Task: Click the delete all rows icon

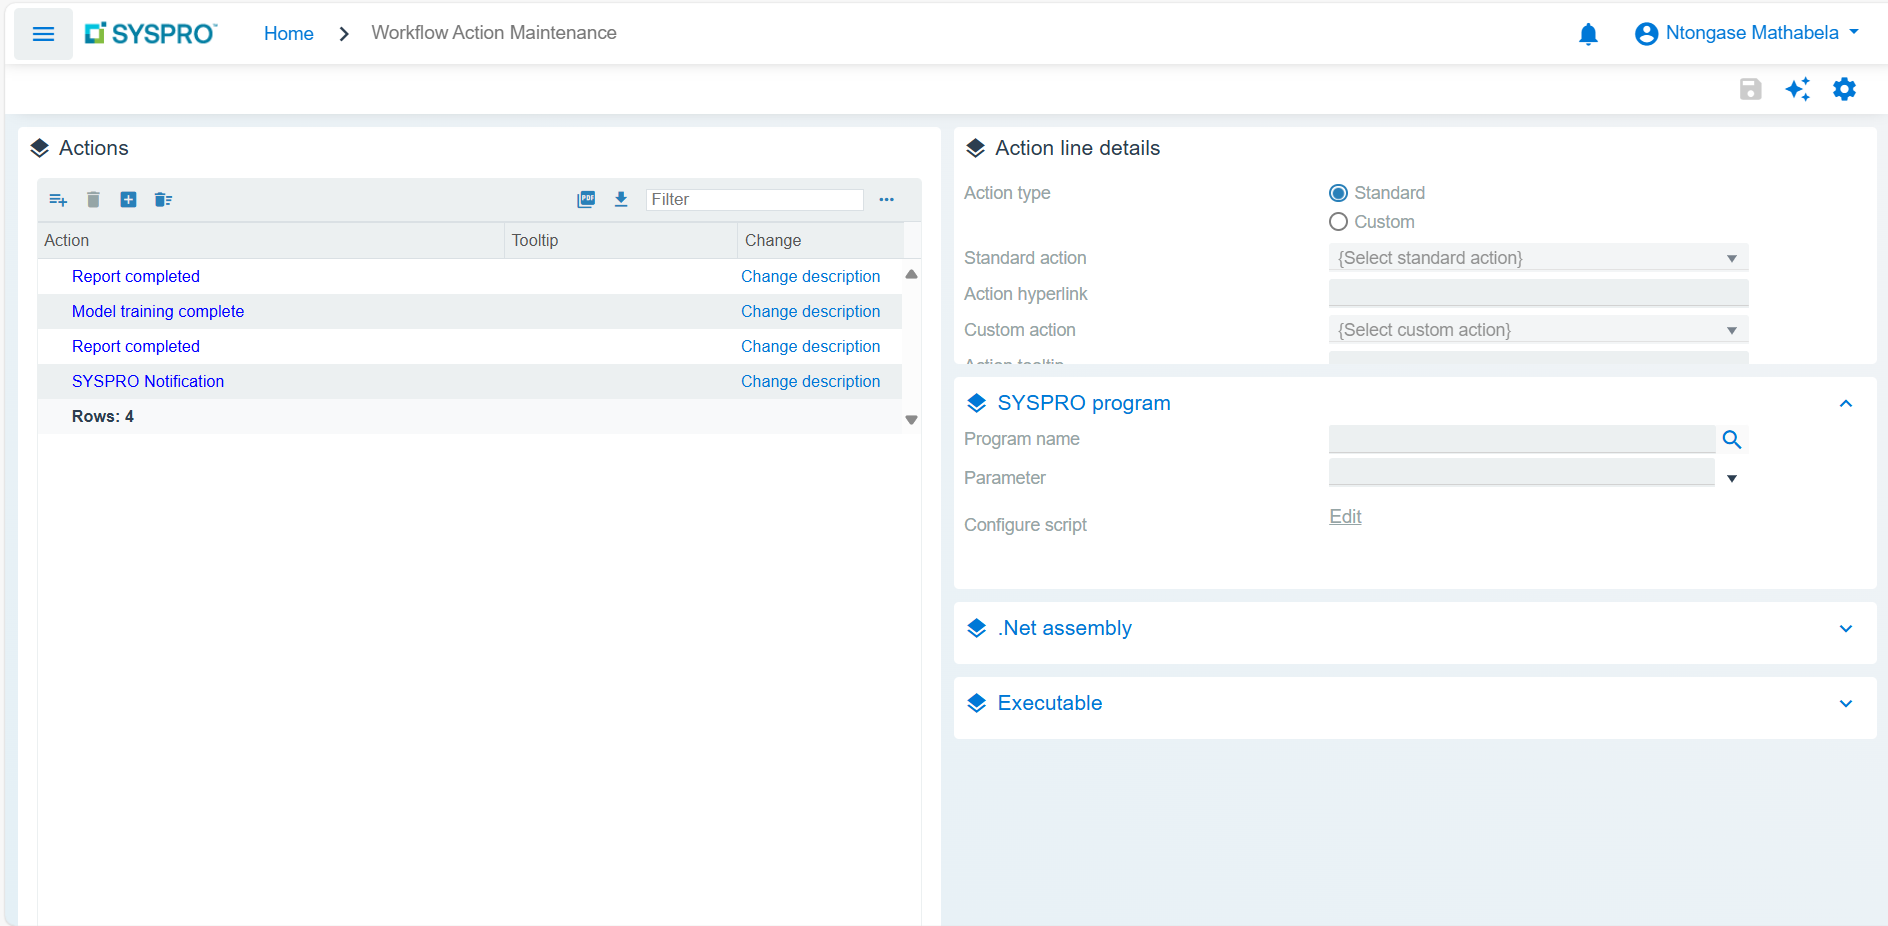Action: pyautogui.click(x=163, y=200)
